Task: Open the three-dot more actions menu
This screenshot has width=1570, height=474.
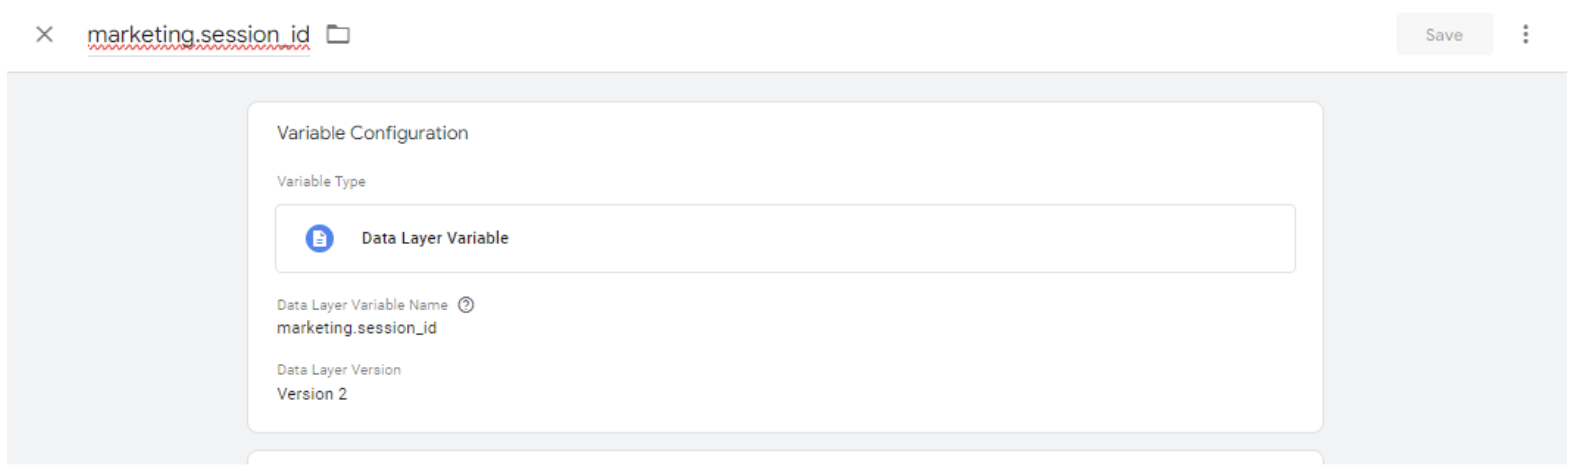Action: pyautogui.click(x=1525, y=35)
